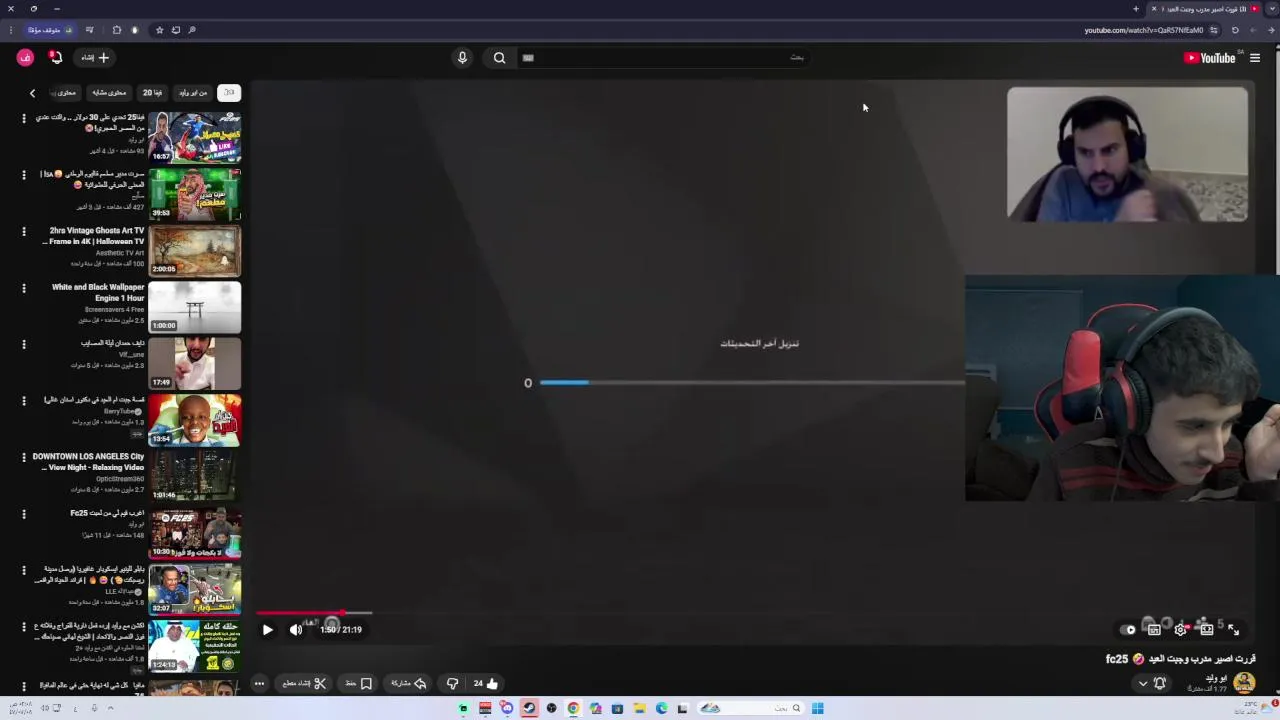Screen dimensions: 1280x720
Task: Dislike the video with thumbs-down
Action: click(452, 684)
